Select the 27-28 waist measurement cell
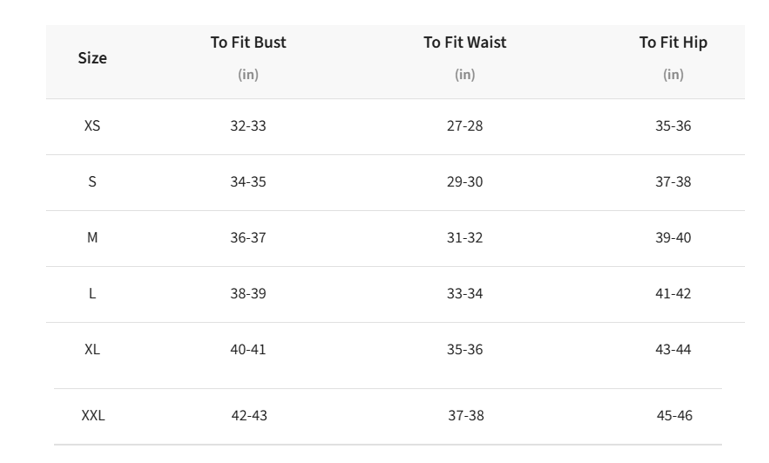The width and height of the screenshot is (769, 463). pyautogui.click(x=465, y=126)
